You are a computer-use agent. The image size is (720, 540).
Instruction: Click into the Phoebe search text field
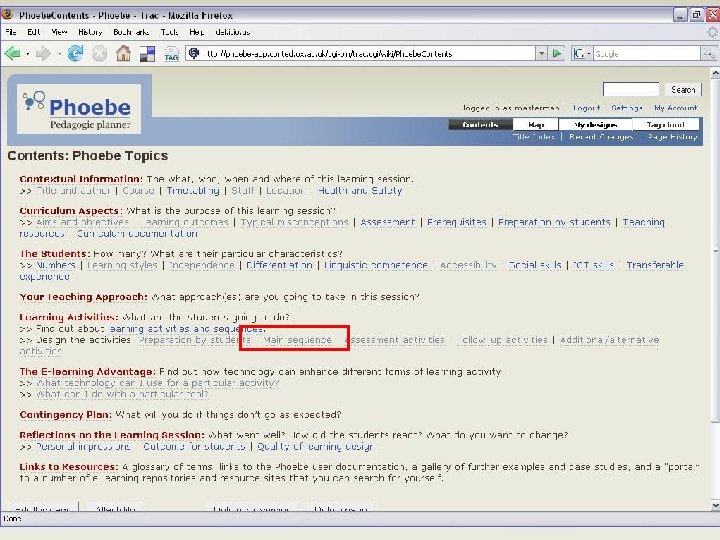click(x=631, y=89)
